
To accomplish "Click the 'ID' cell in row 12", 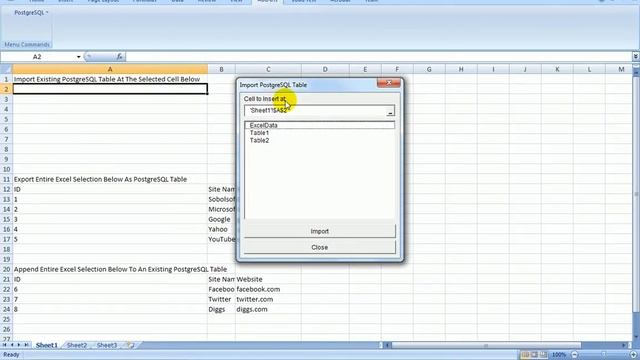I will coord(110,189).
